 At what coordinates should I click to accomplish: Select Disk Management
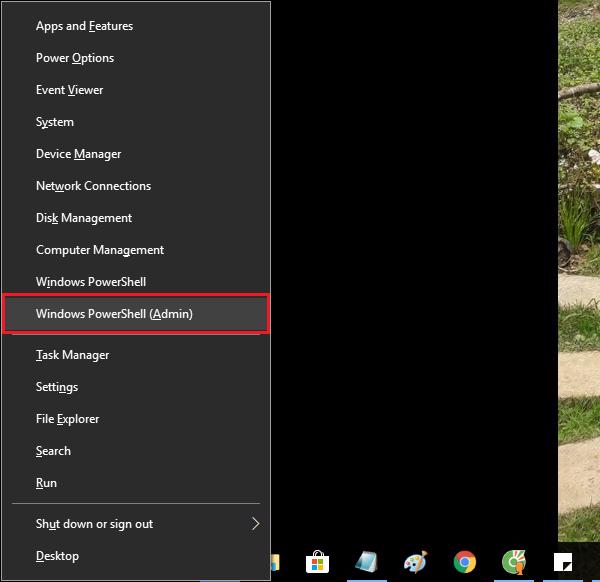point(84,218)
